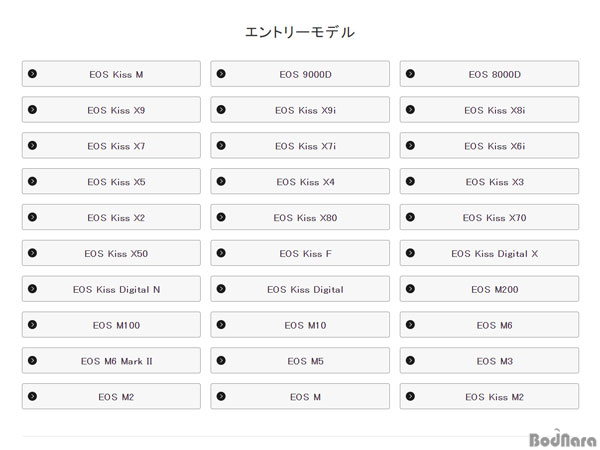Go to the EOS Kiss X80 model
This screenshot has height=450, width=600.
click(300, 217)
